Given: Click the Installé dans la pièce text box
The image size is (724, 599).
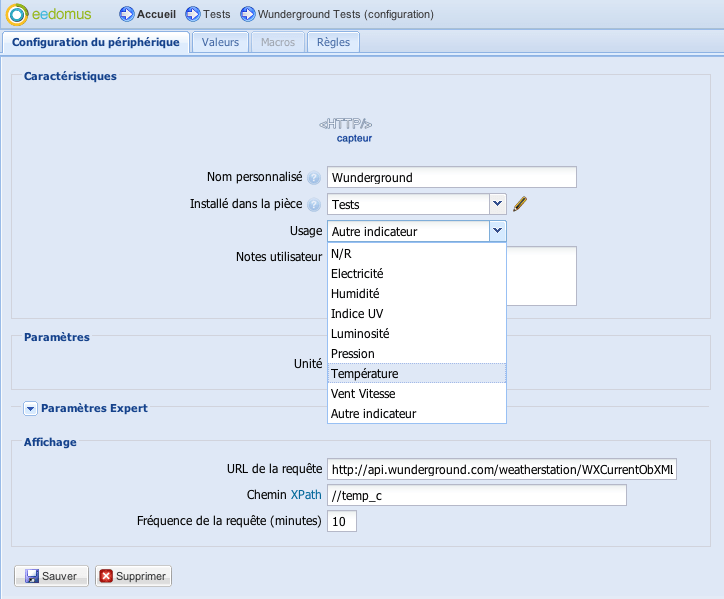Looking at the screenshot, I should pos(409,204).
